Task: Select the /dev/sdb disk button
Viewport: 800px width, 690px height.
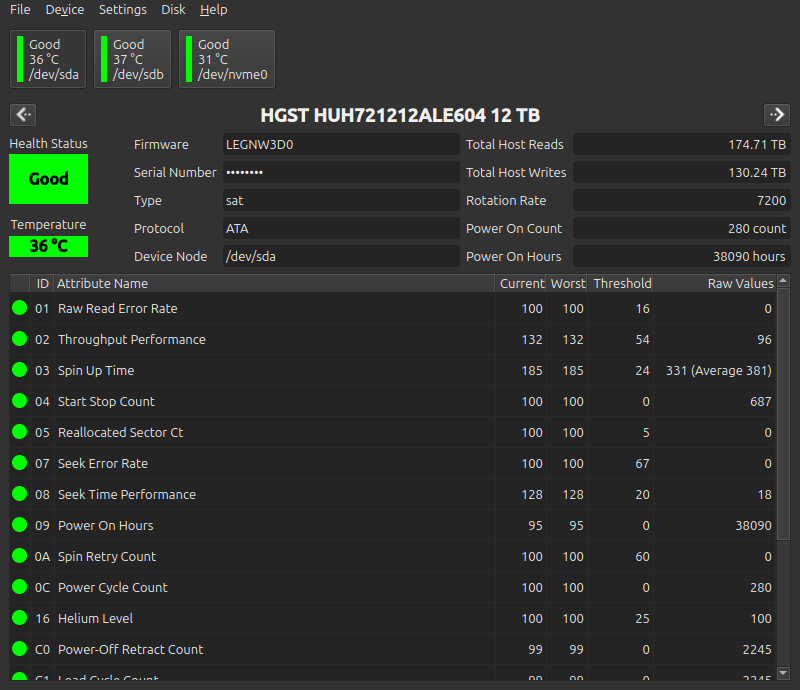Action: tap(133, 59)
